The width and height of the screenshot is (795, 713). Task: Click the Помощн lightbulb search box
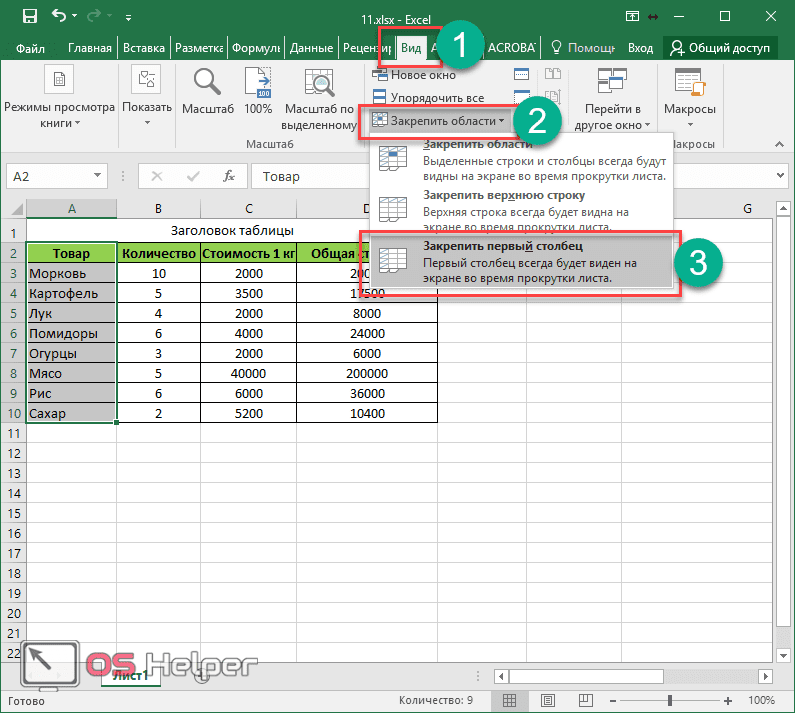(583, 48)
